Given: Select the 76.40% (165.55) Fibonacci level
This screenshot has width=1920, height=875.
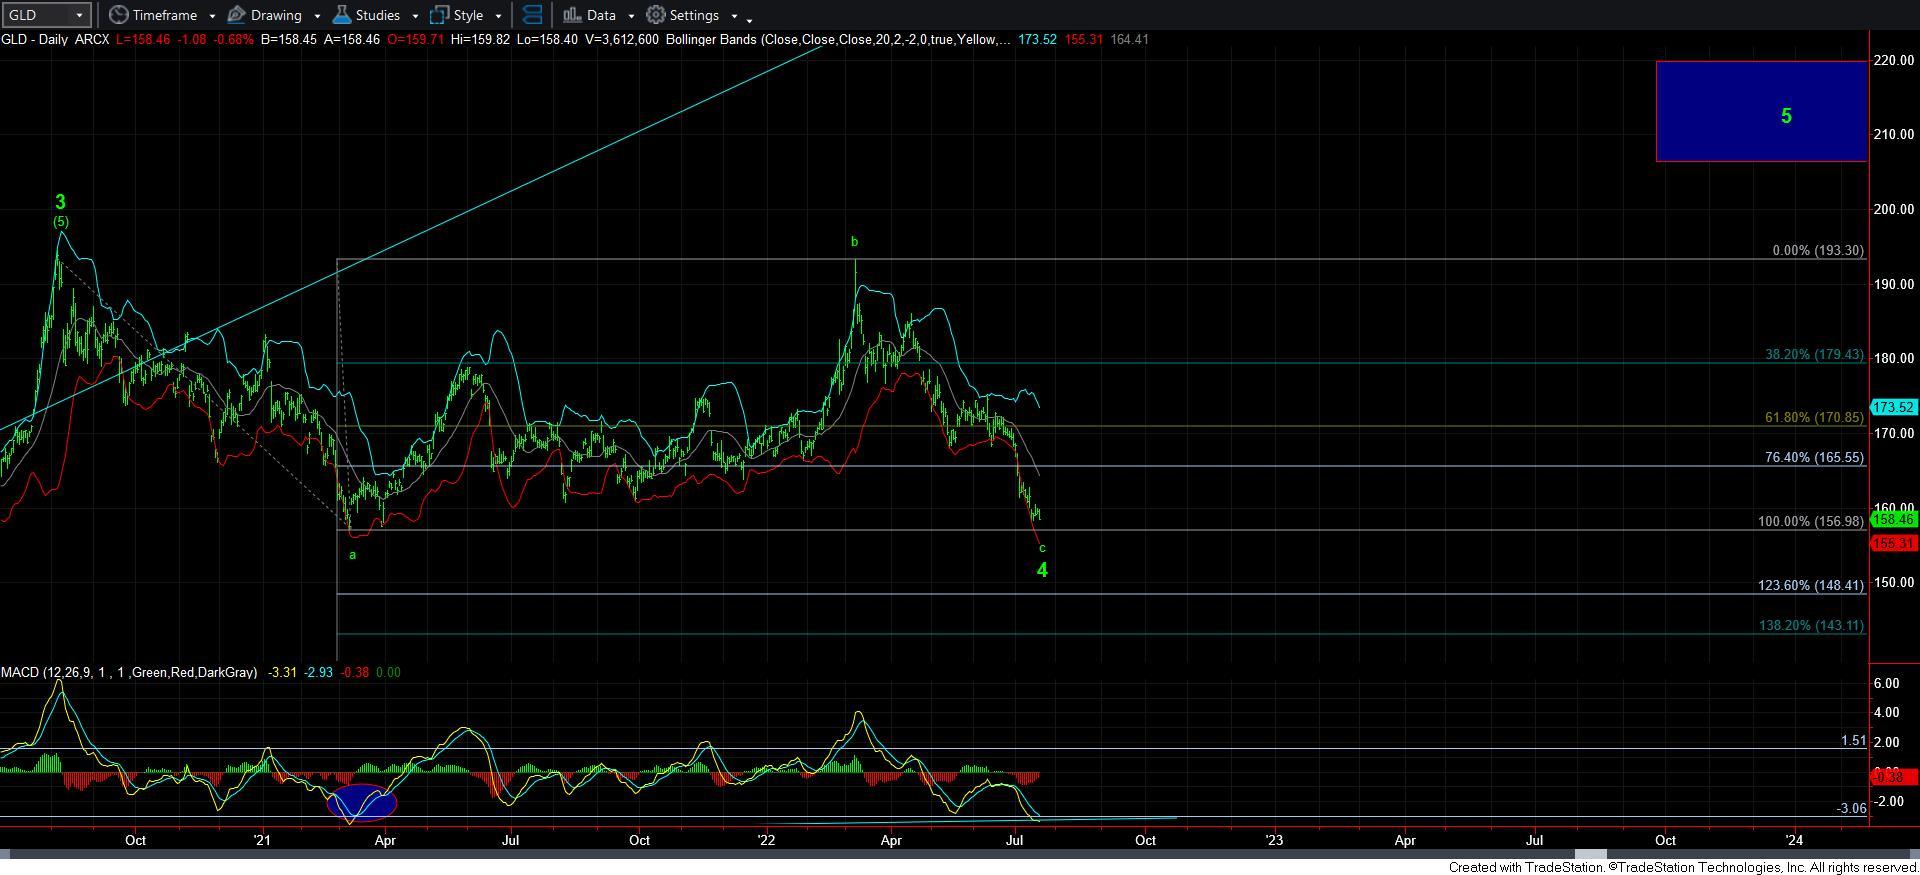Looking at the screenshot, I should click(x=1814, y=457).
